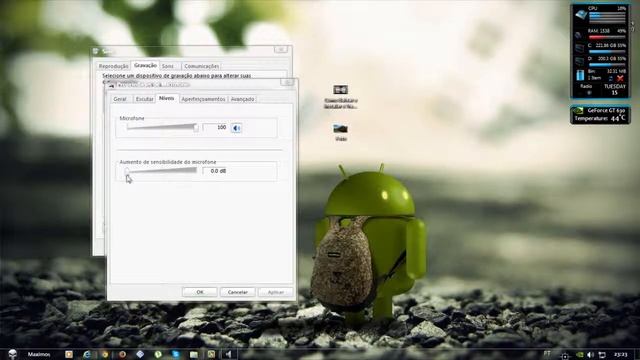Click the TUESDAY 15 date in gadget
The image size is (640, 360).
tap(614, 89)
